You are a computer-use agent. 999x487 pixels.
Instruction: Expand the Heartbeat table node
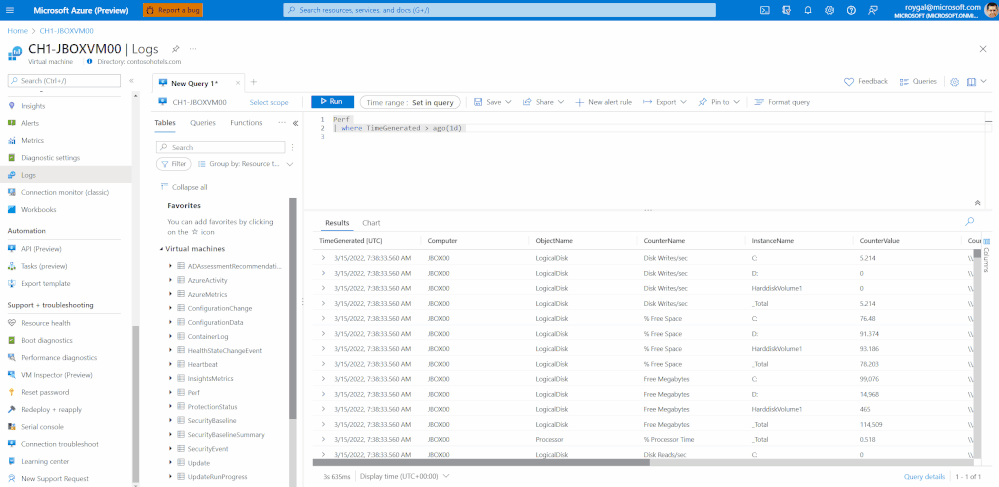(x=171, y=364)
